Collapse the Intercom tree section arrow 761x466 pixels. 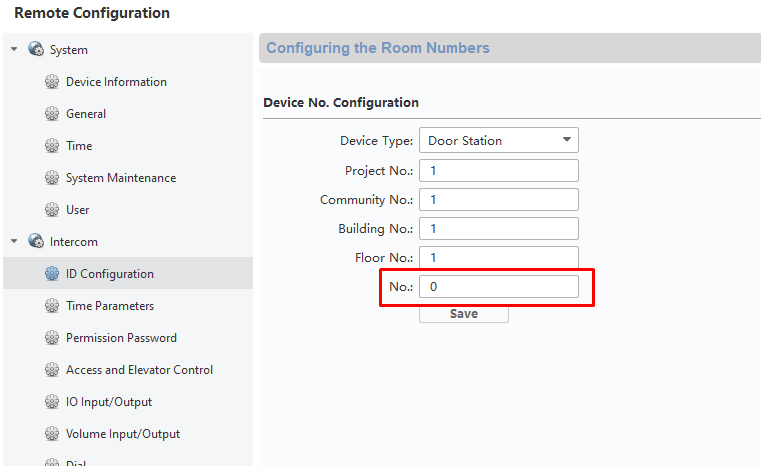(x=14, y=241)
